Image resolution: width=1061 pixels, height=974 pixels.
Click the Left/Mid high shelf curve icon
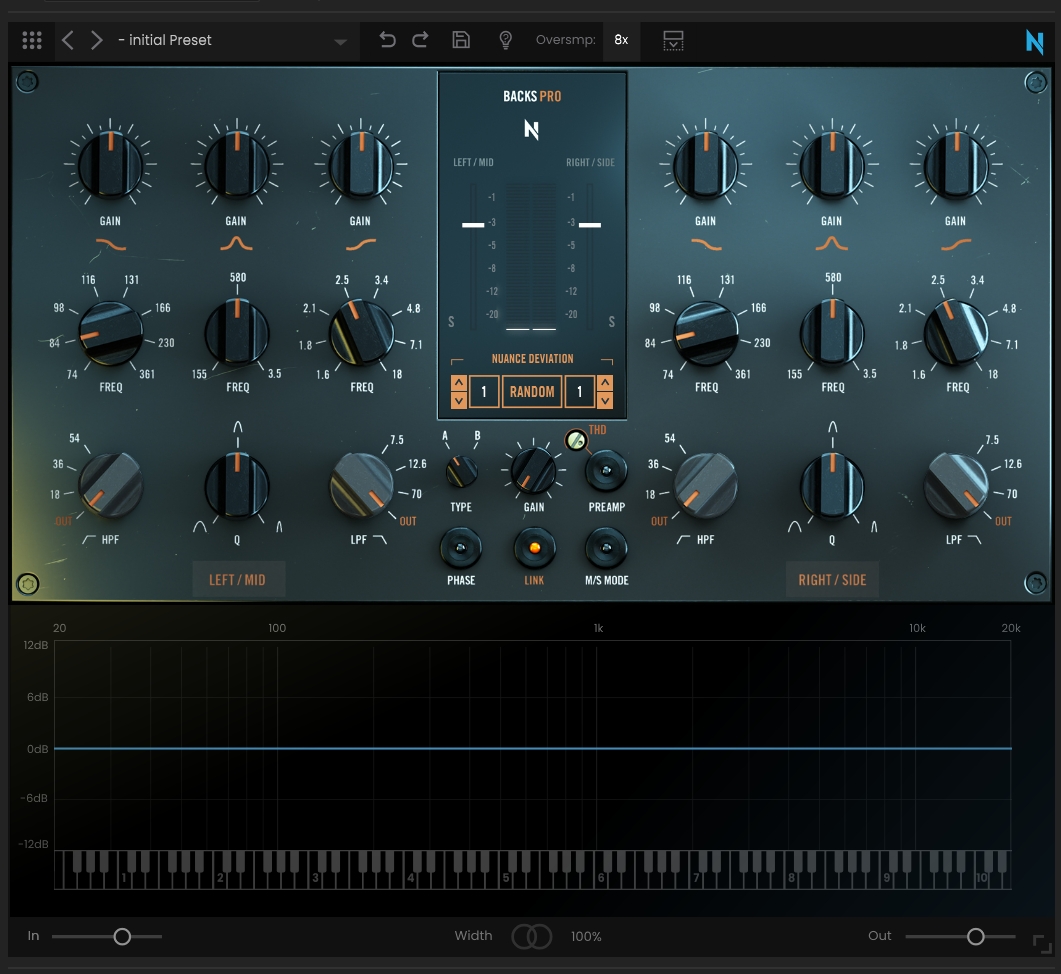tap(361, 244)
